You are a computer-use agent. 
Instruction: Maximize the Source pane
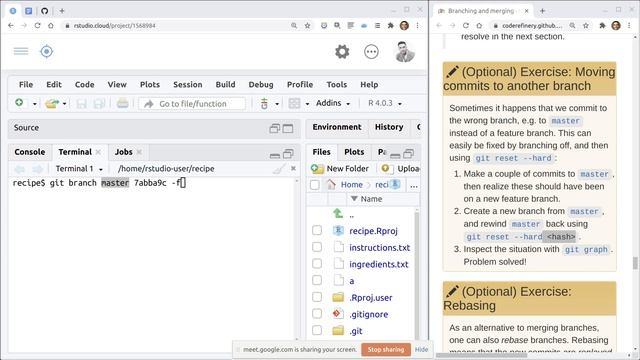click(288, 129)
